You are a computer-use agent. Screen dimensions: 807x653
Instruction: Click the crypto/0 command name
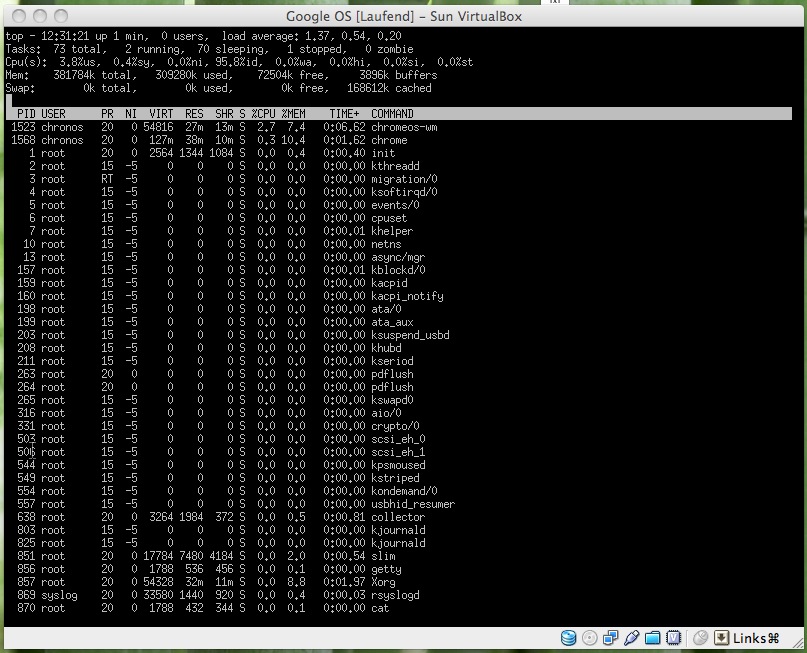[x=395, y=426]
